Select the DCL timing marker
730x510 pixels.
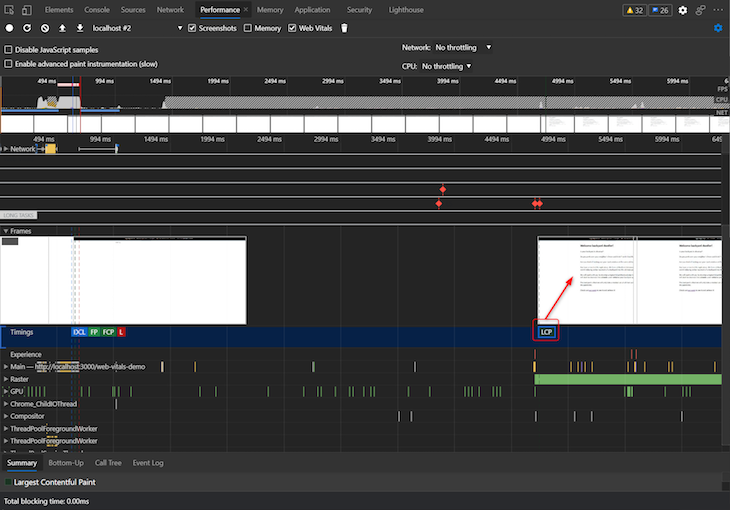pos(79,332)
